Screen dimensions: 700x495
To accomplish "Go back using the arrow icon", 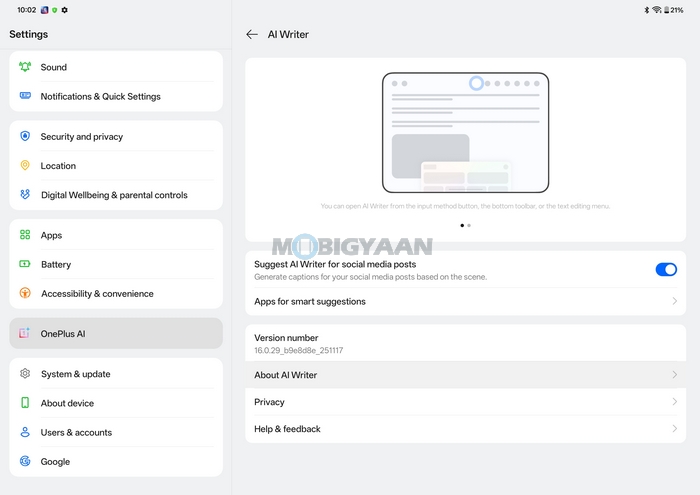I will click(252, 34).
